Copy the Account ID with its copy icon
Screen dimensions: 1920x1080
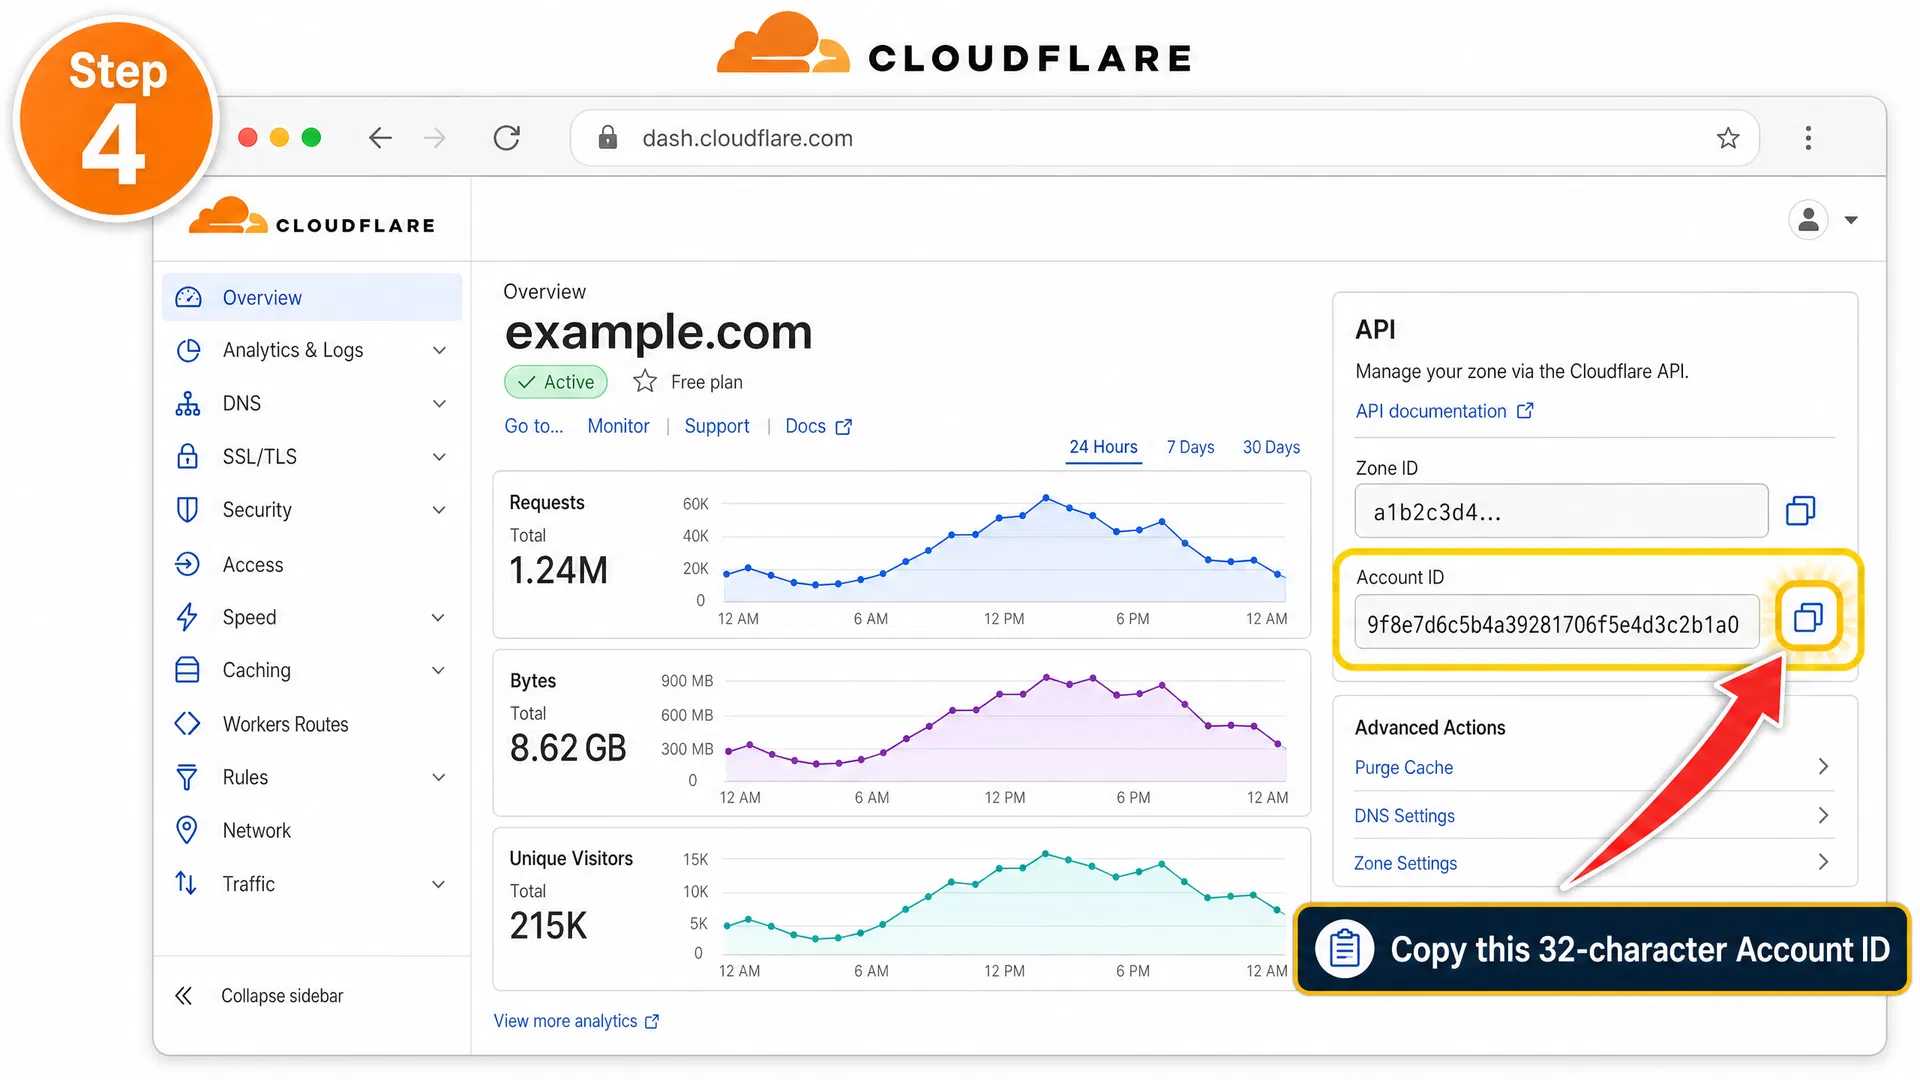1808,617
